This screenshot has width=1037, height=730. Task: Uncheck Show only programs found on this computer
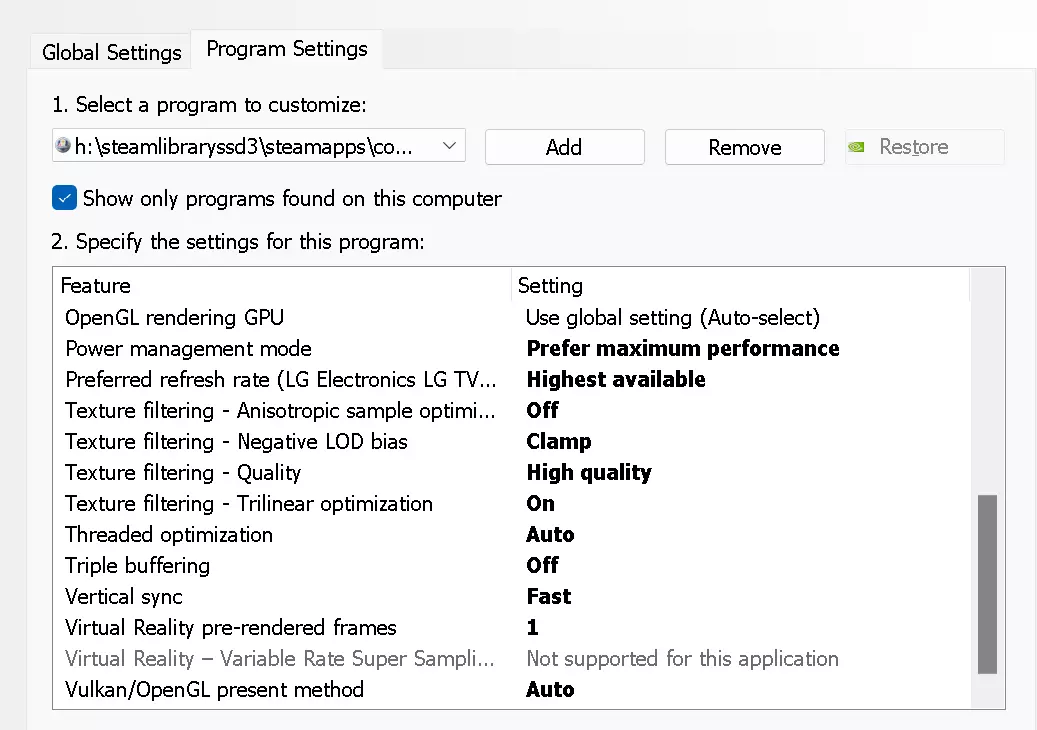[x=64, y=198]
